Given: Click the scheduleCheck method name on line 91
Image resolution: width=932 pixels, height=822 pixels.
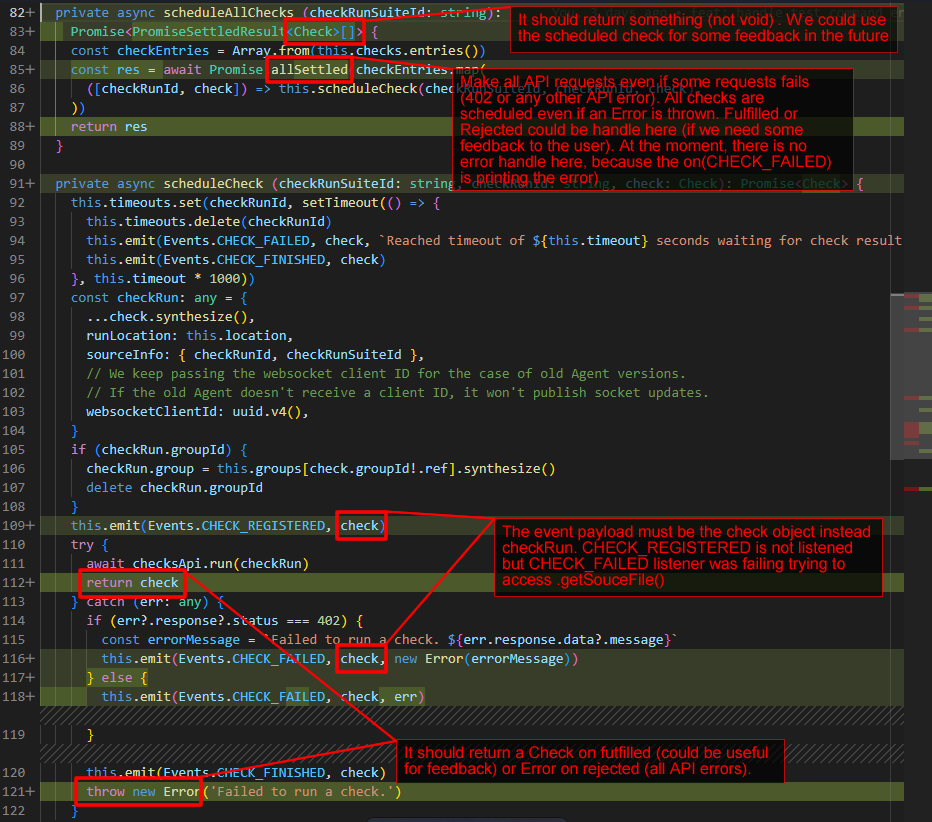Looking at the screenshot, I should [x=213, y=184].
